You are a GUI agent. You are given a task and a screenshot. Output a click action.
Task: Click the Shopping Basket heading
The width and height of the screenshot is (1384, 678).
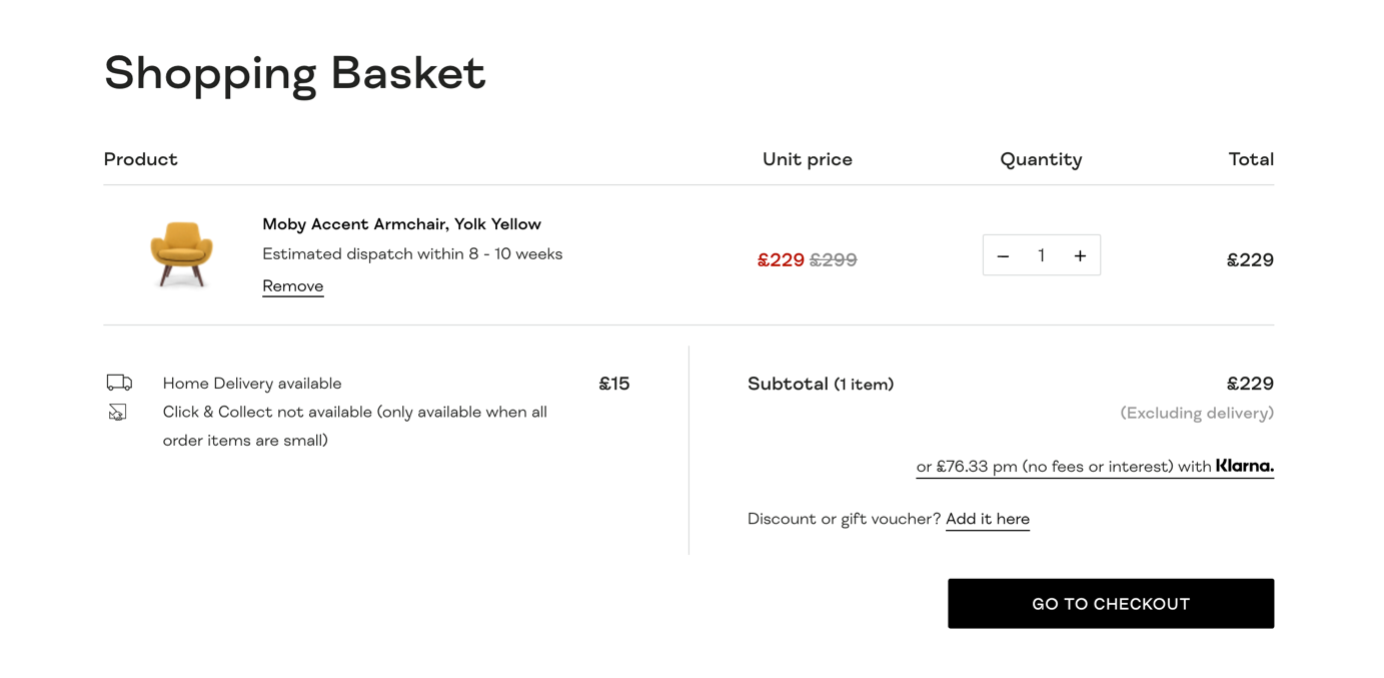[x=295, y=73]
